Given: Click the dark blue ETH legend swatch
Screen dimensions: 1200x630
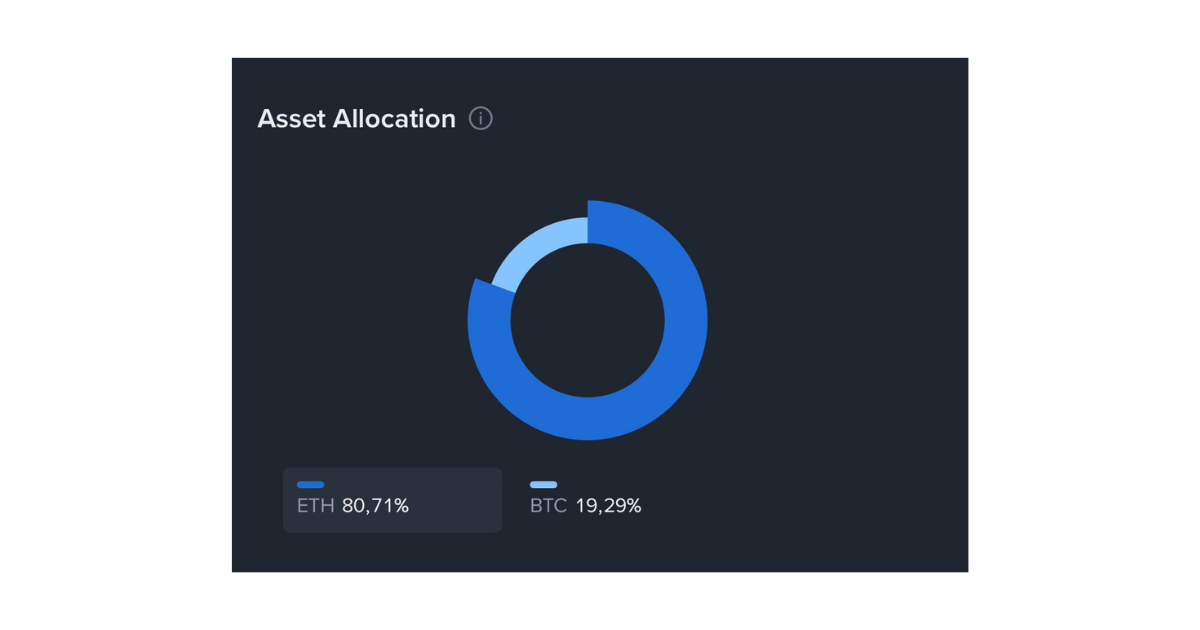Looking at the screenshot, I should tap(310, 485).
